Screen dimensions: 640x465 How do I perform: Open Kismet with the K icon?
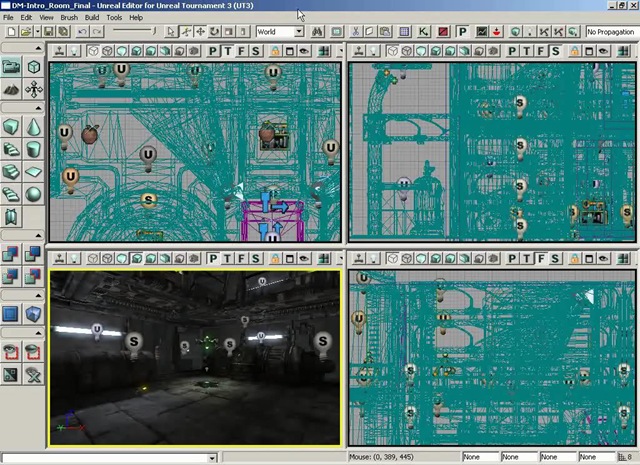(x=424, y=31)
